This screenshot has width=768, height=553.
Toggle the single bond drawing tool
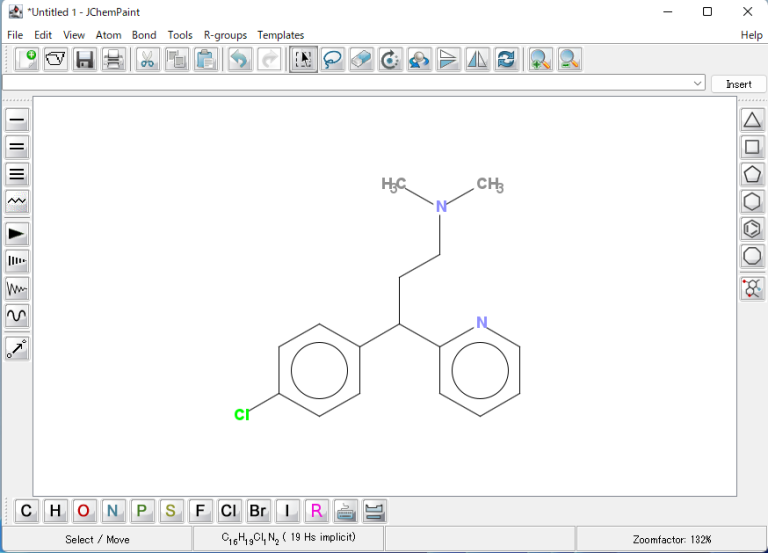point(17,120)
